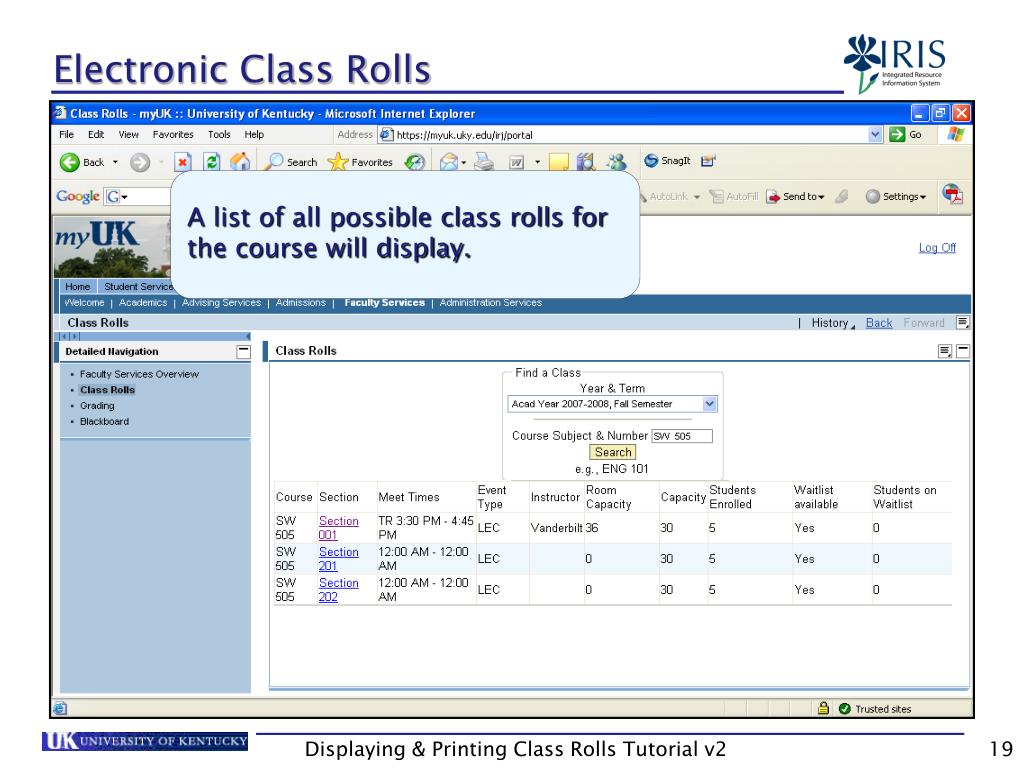Open the Section 001 class roll link
Image resolution: width=1024 pixels, height=768 pixels.
[x=338, y=528]
